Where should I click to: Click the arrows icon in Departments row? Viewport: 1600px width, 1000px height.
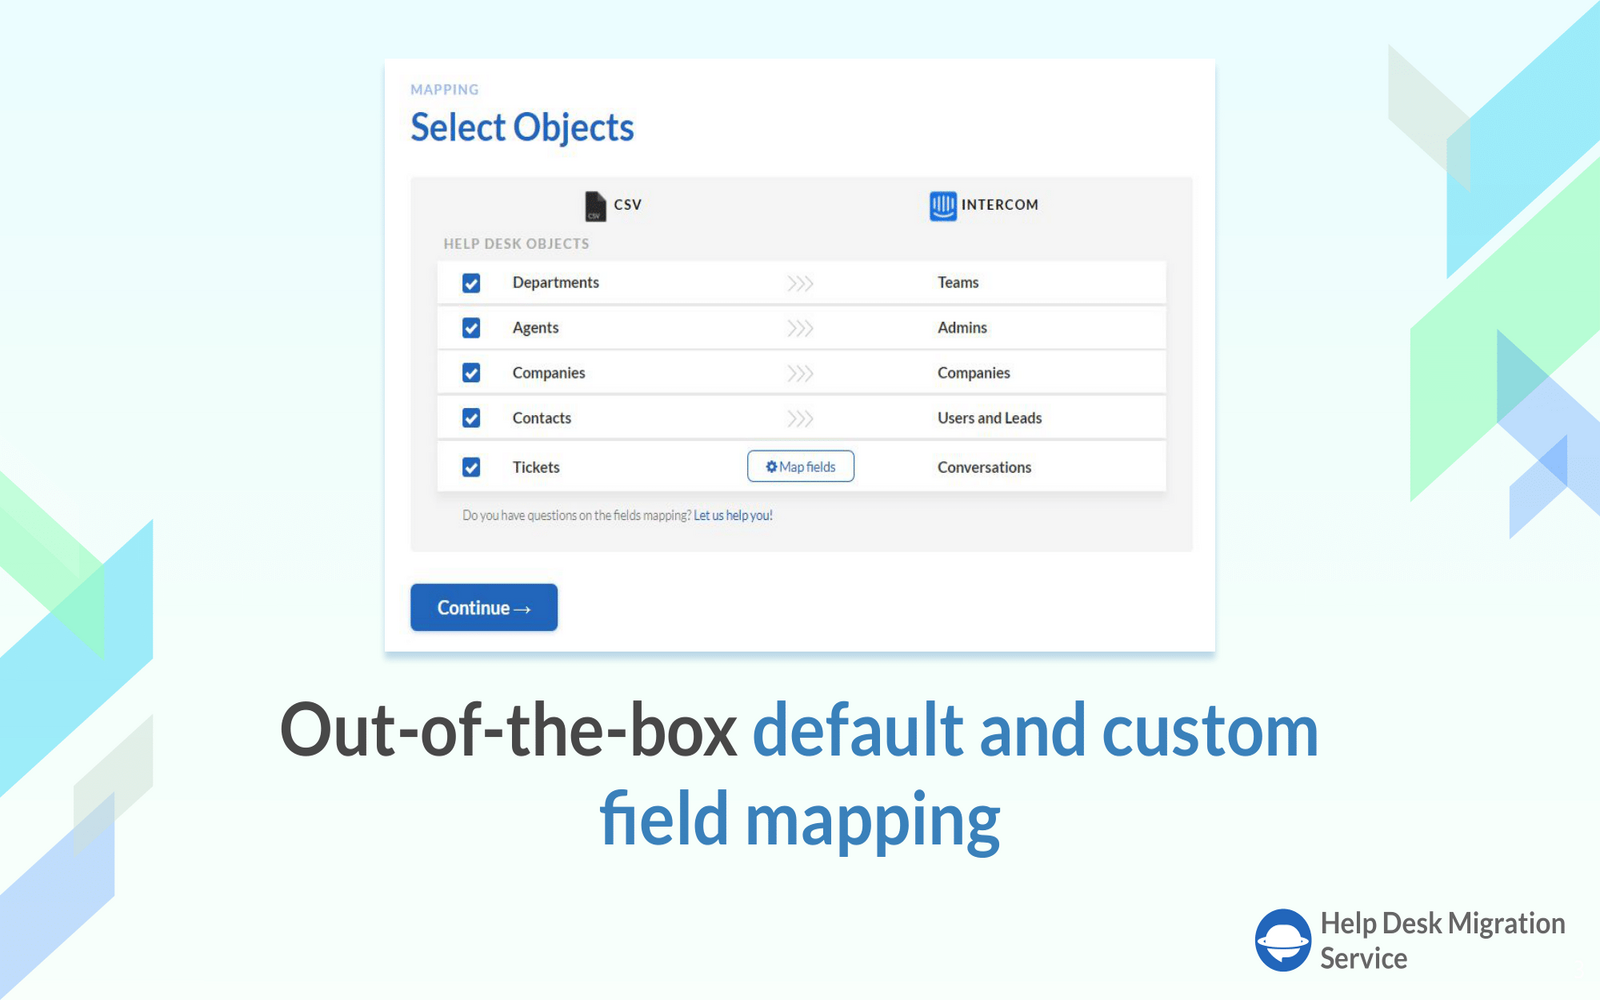pyautogui.click(x=800, y=284)
